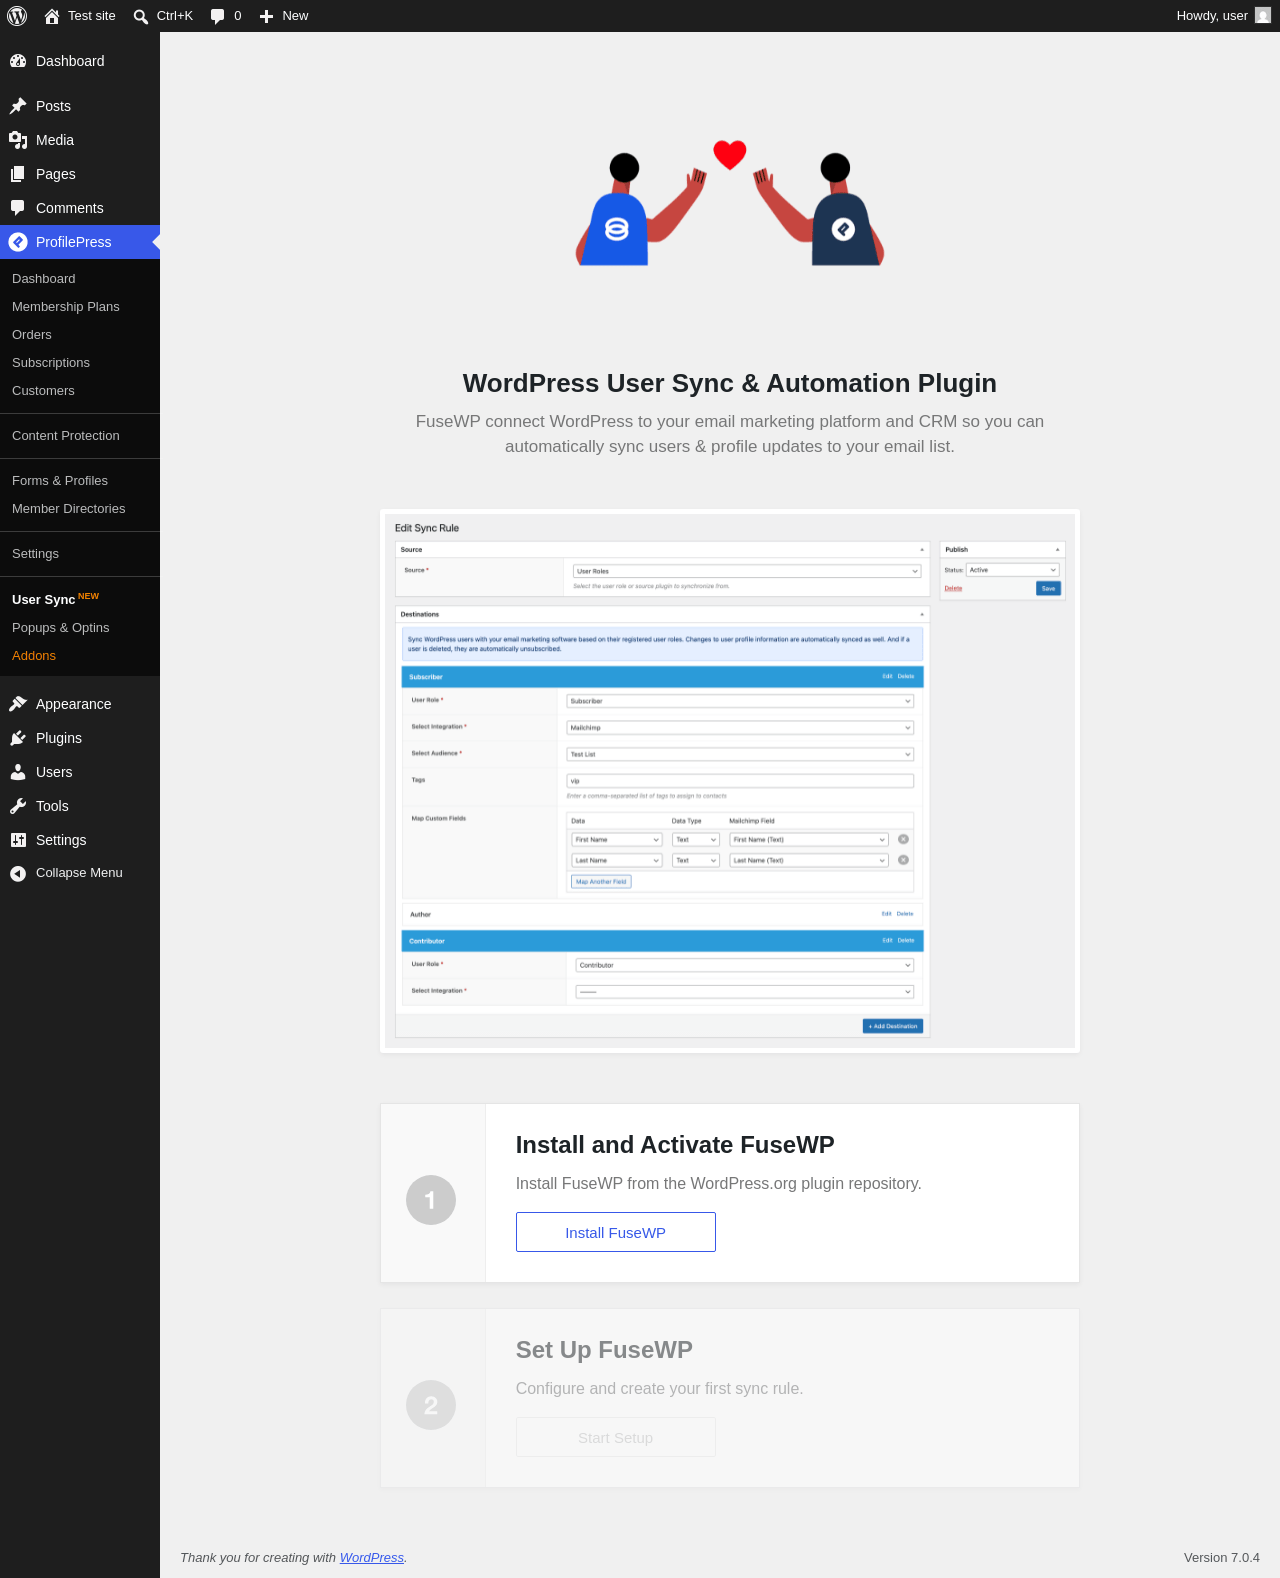Click the Tools wrench icon
This screenshot has width=1280, height=1578.
click(x=18, y=806)
